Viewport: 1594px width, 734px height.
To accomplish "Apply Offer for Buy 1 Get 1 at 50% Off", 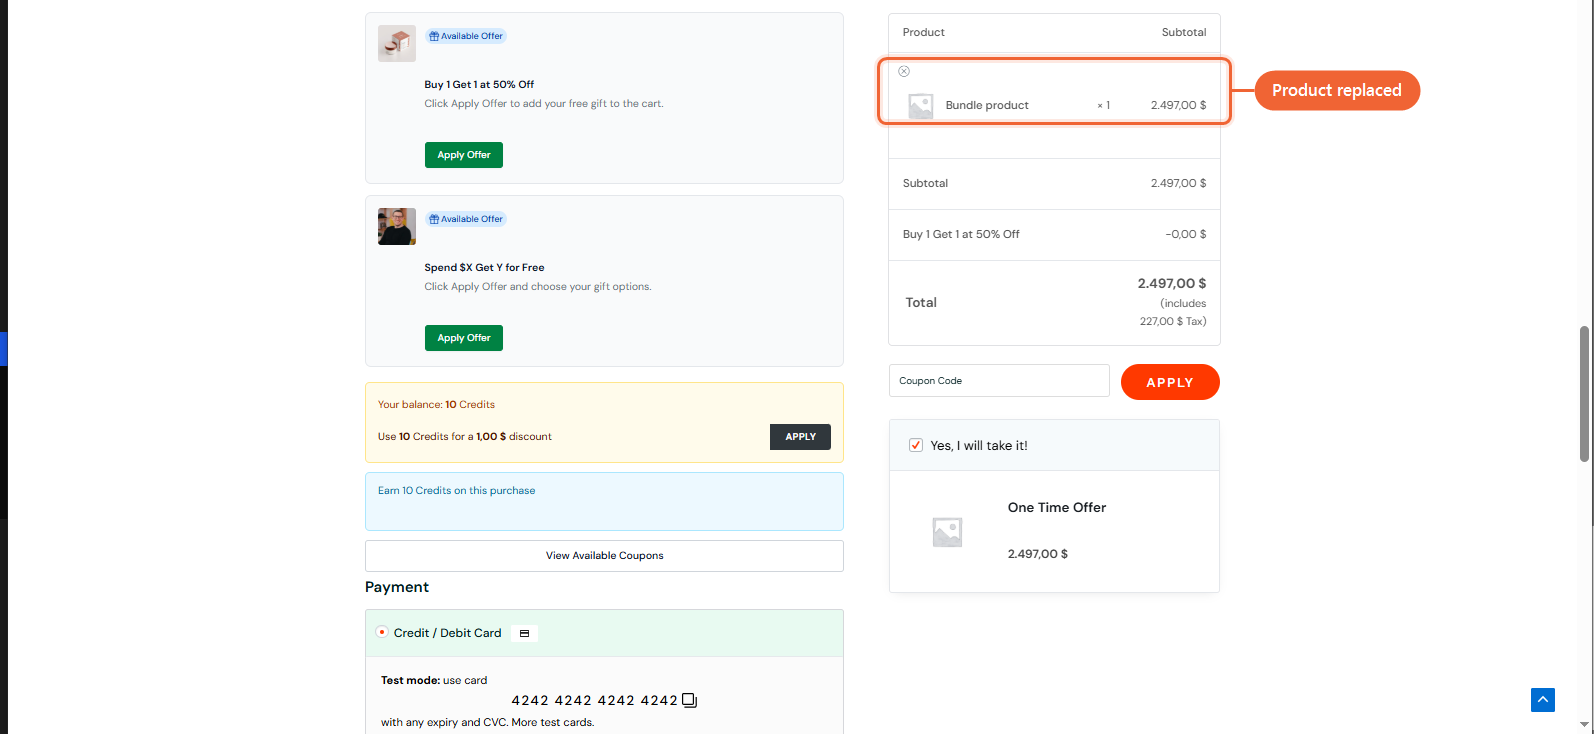I will 464,155.
